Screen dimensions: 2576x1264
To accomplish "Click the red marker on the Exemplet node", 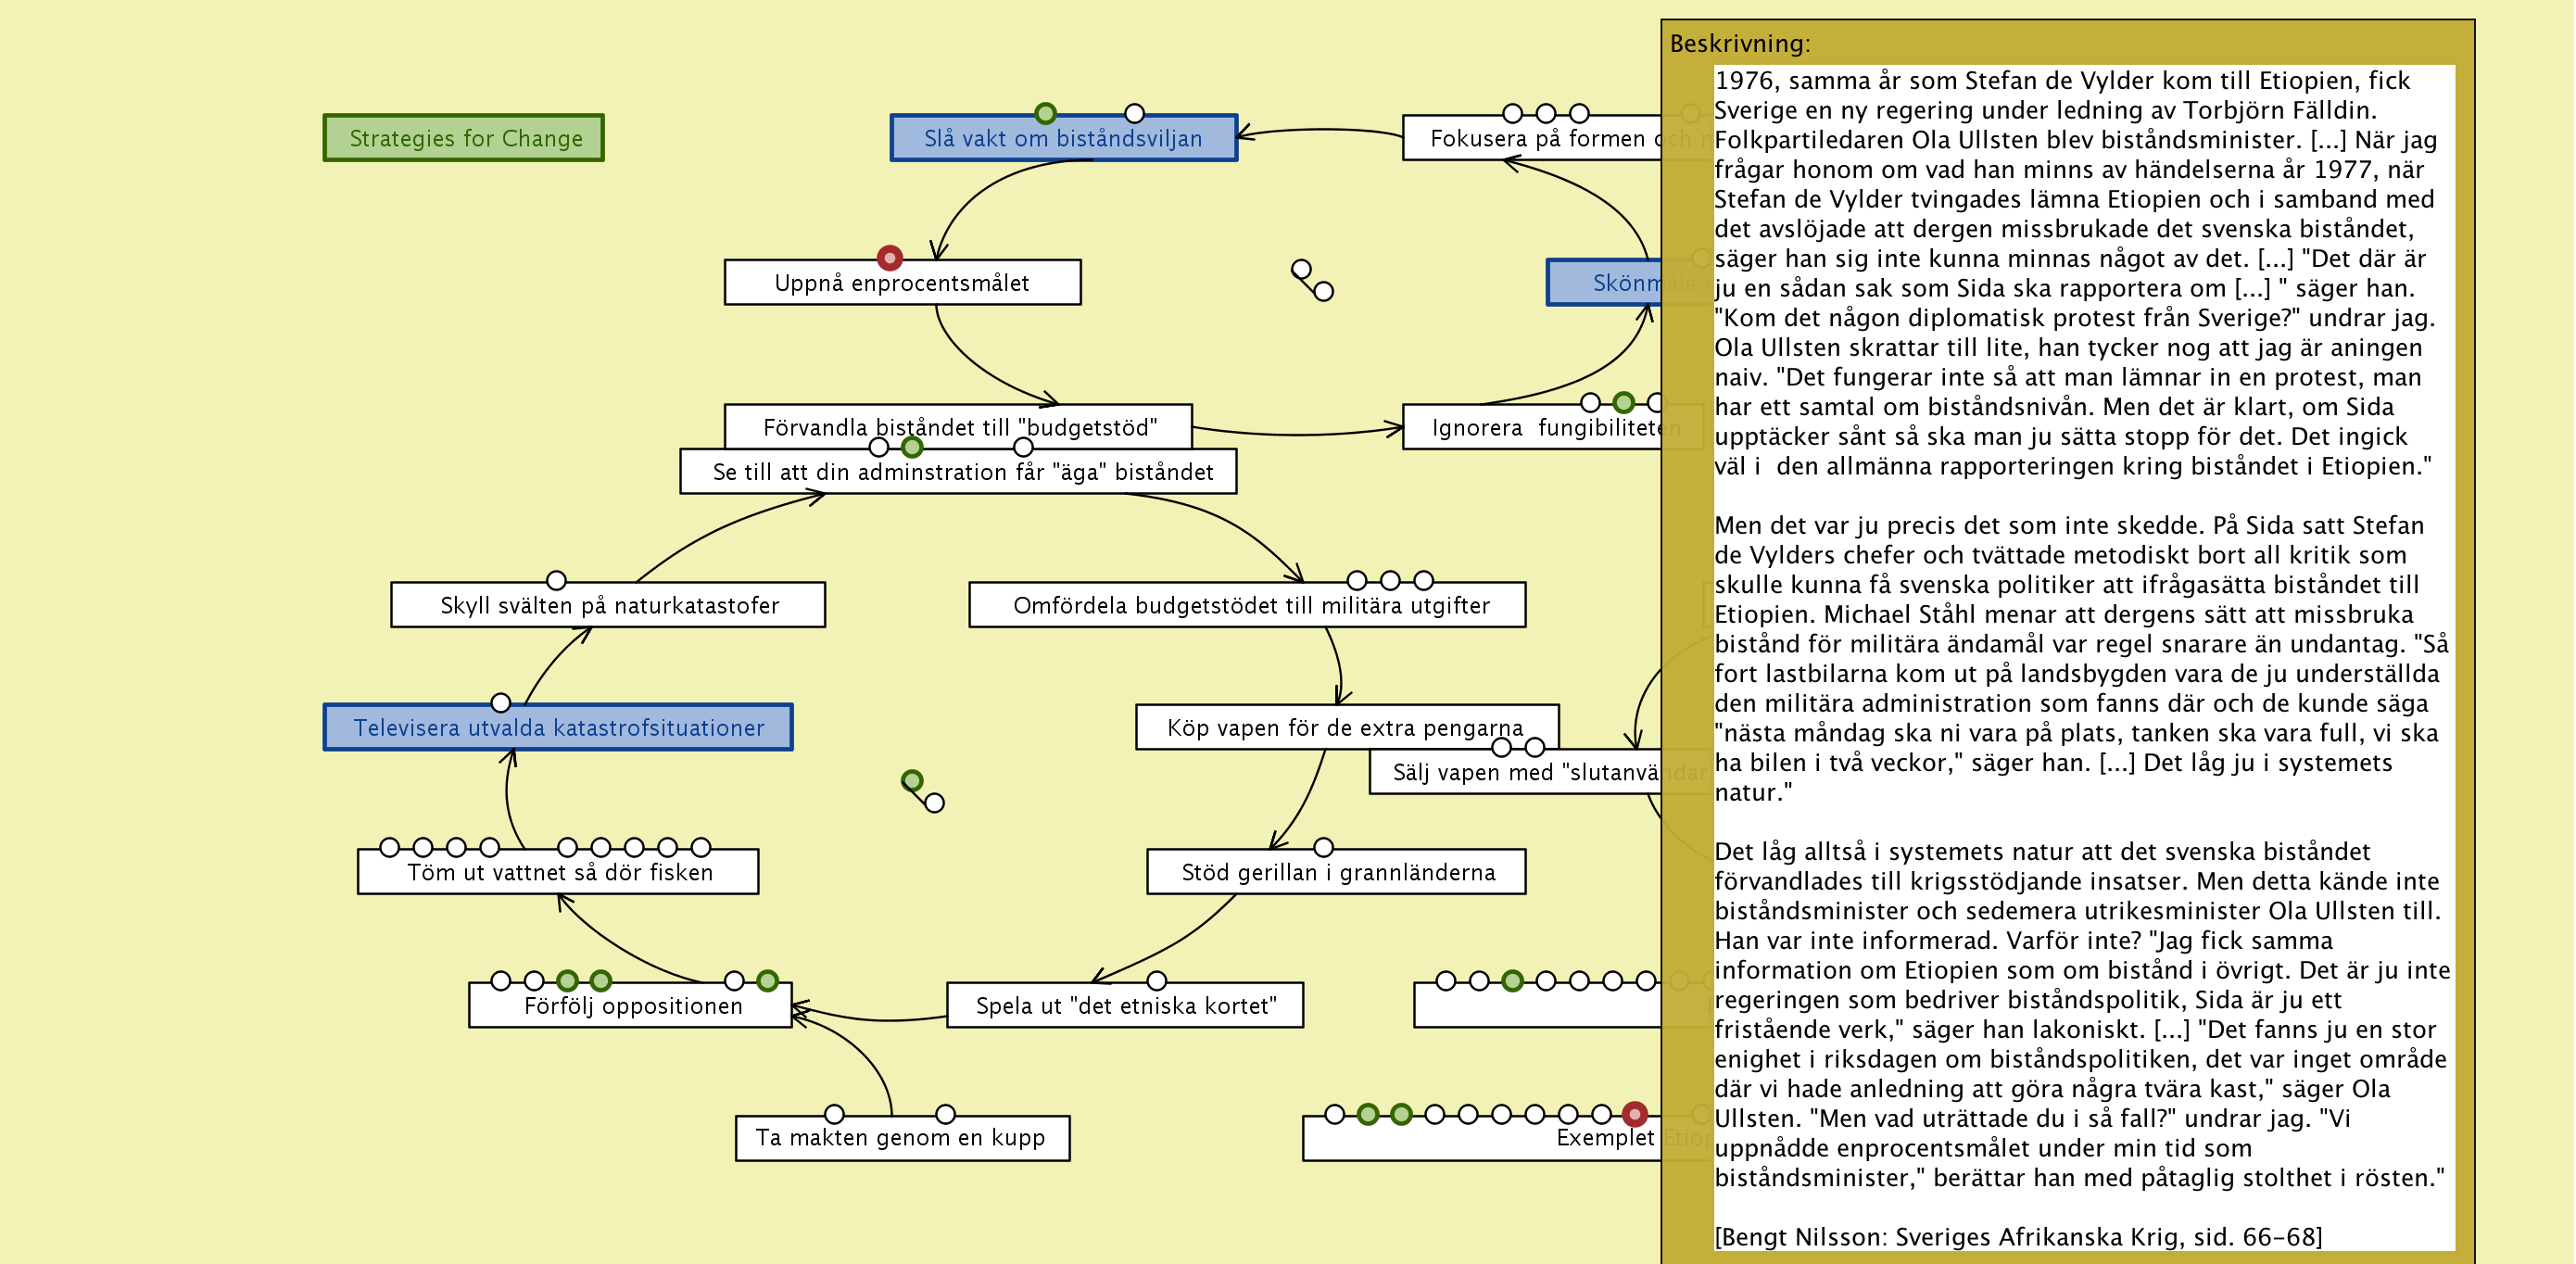I will (1634, 1113).
